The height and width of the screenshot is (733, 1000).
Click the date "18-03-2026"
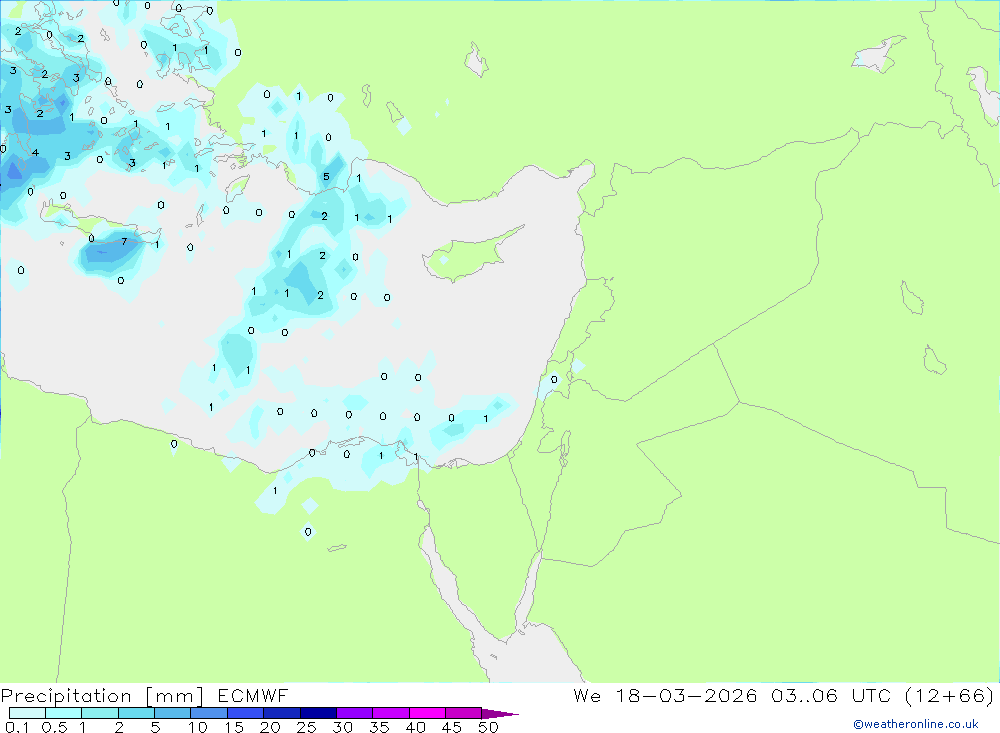point(686,695)
